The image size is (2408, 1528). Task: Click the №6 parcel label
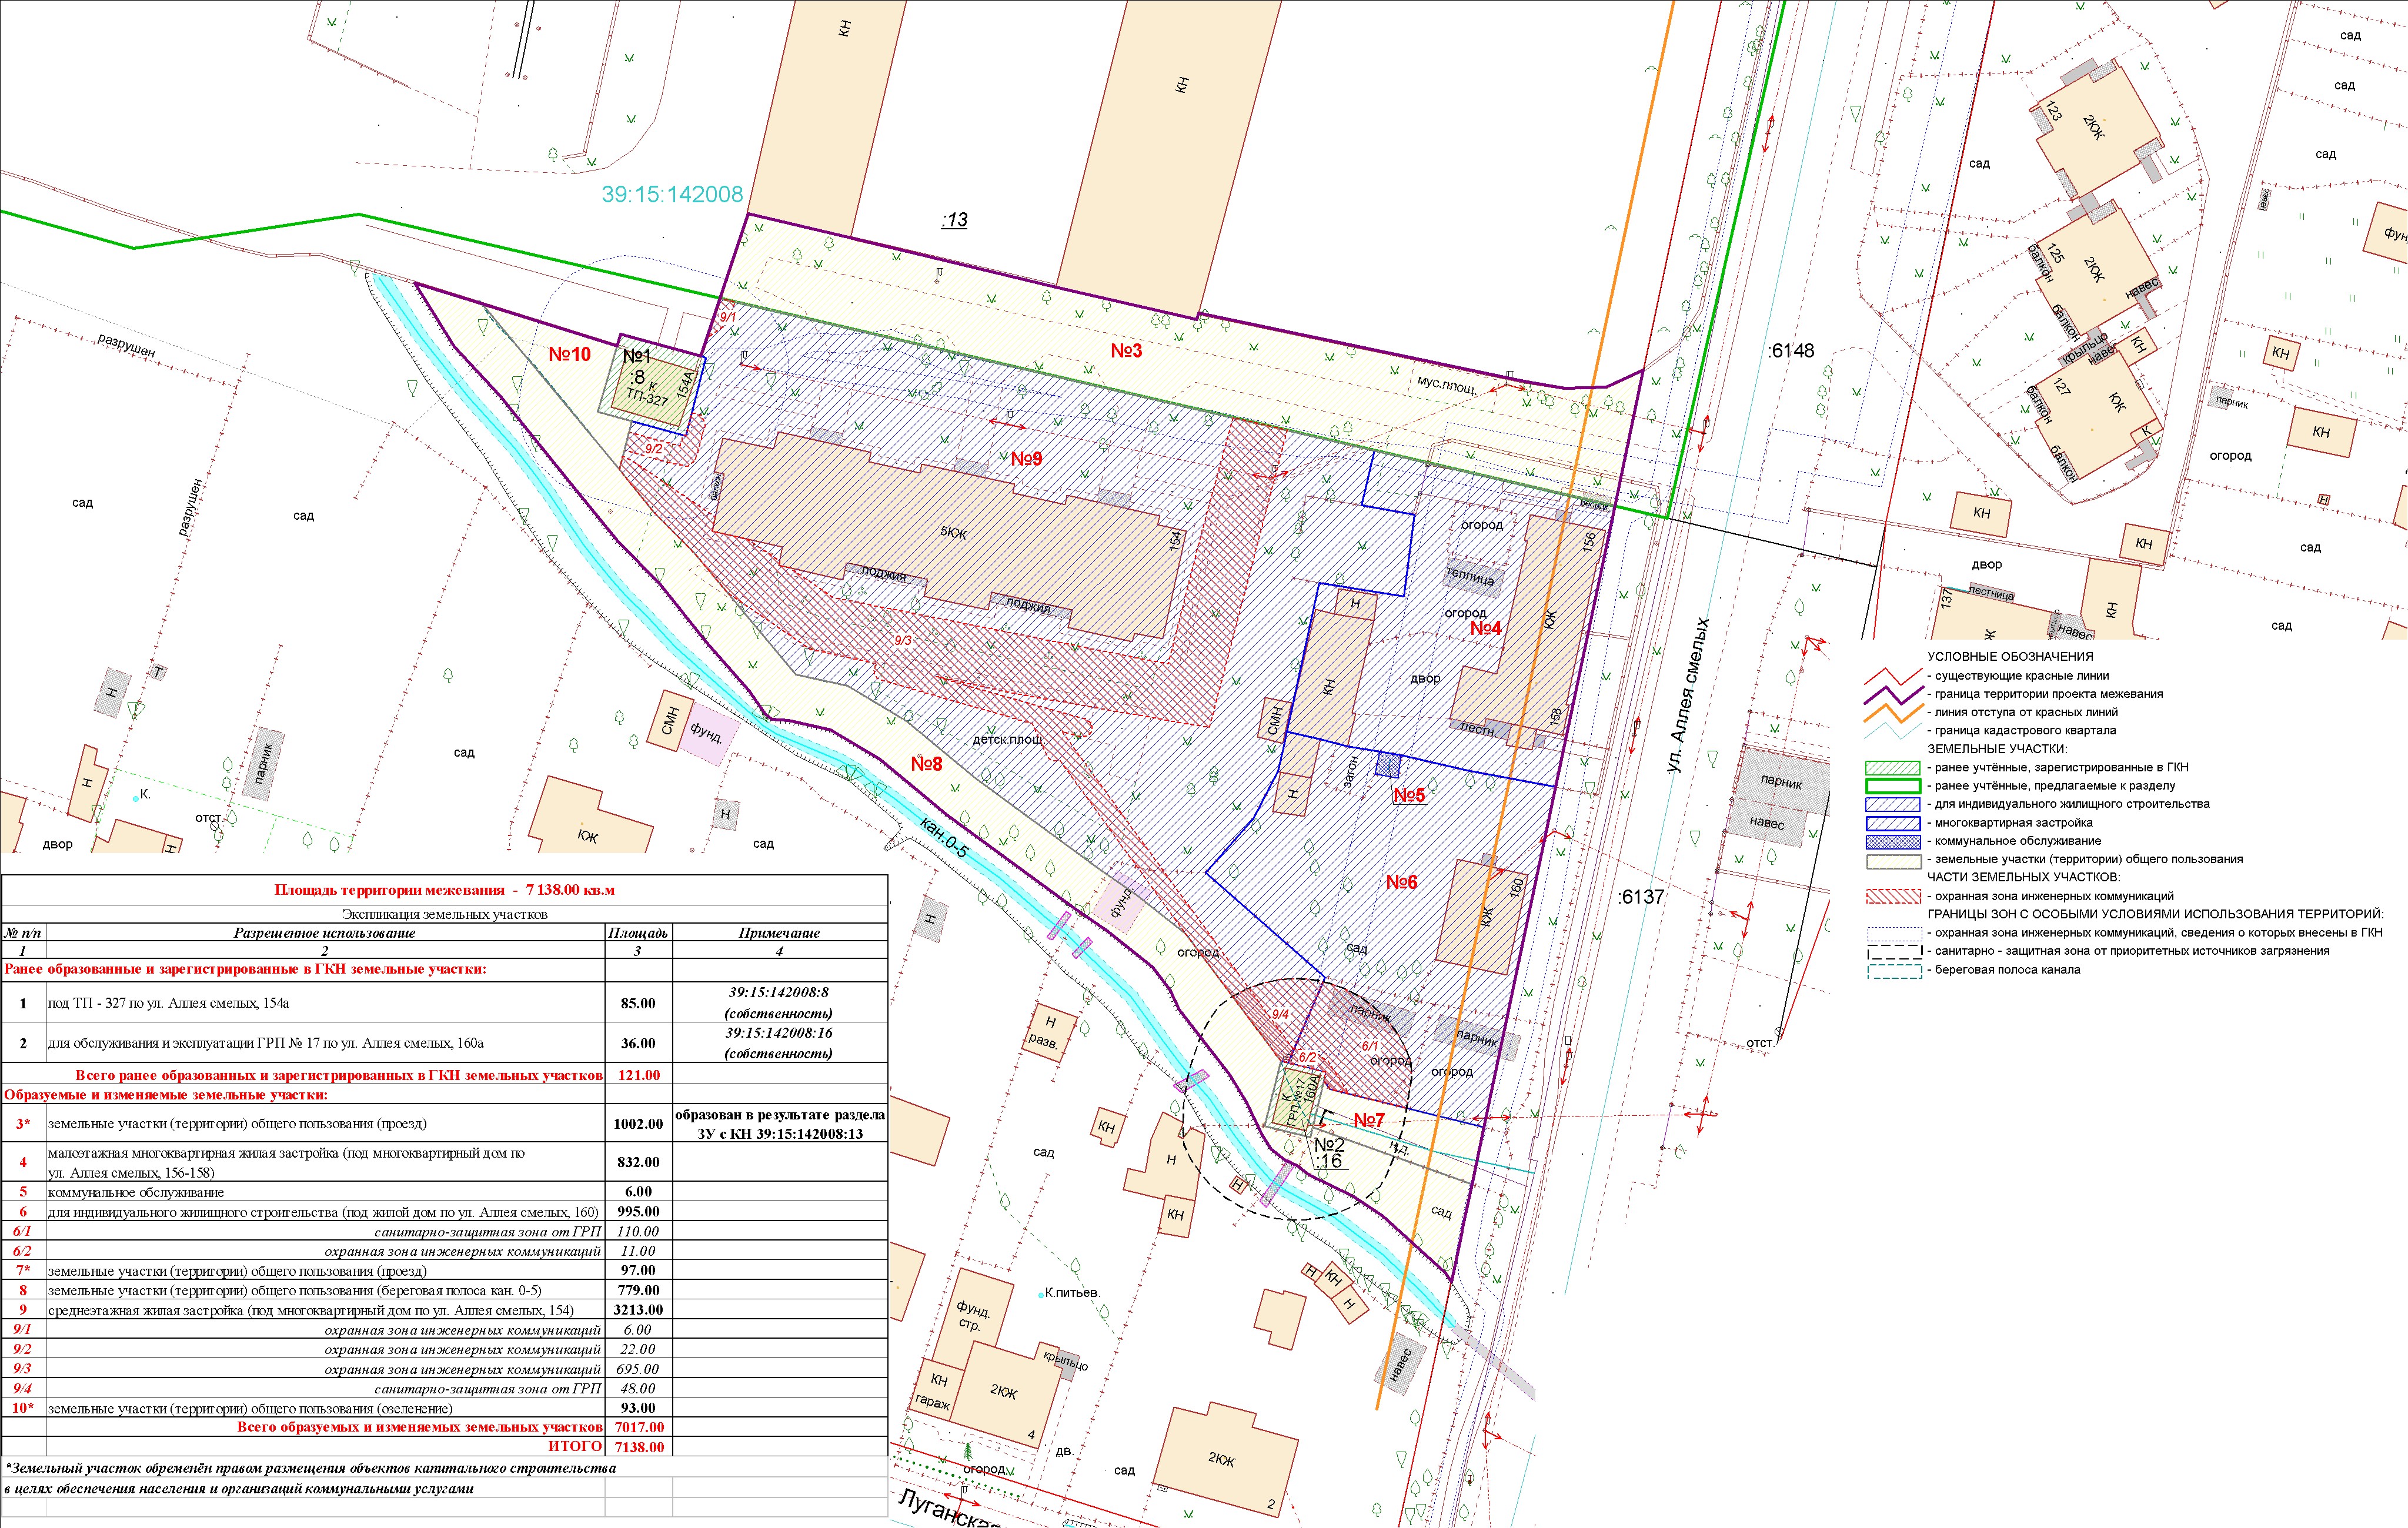tap(1401, 881)
